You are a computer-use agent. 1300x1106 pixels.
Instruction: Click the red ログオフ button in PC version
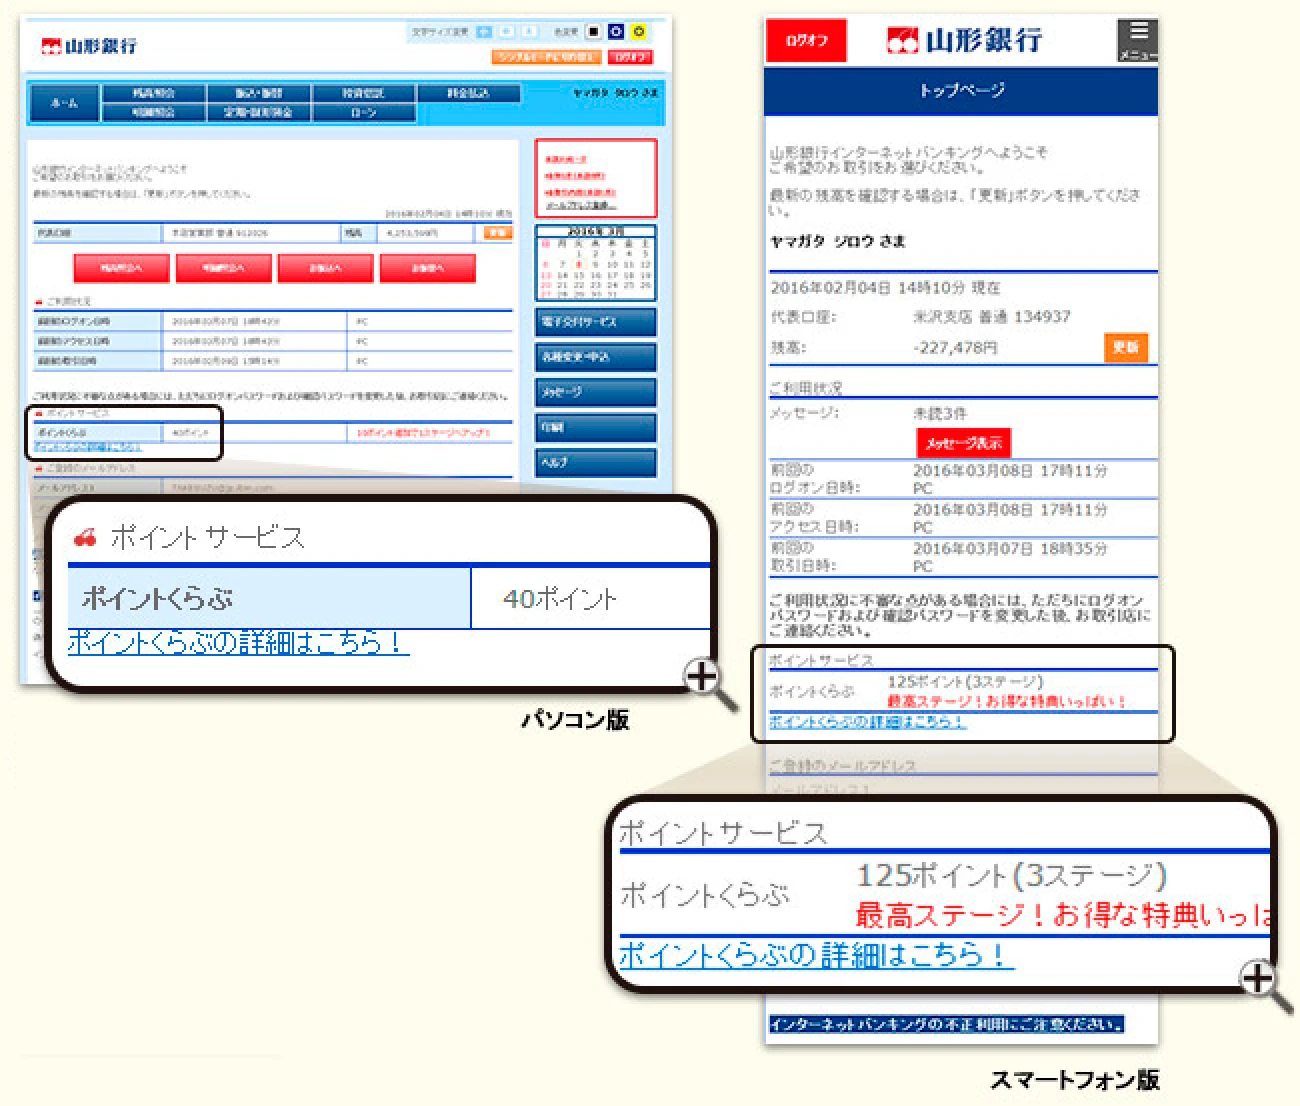(x=631, y=57)
